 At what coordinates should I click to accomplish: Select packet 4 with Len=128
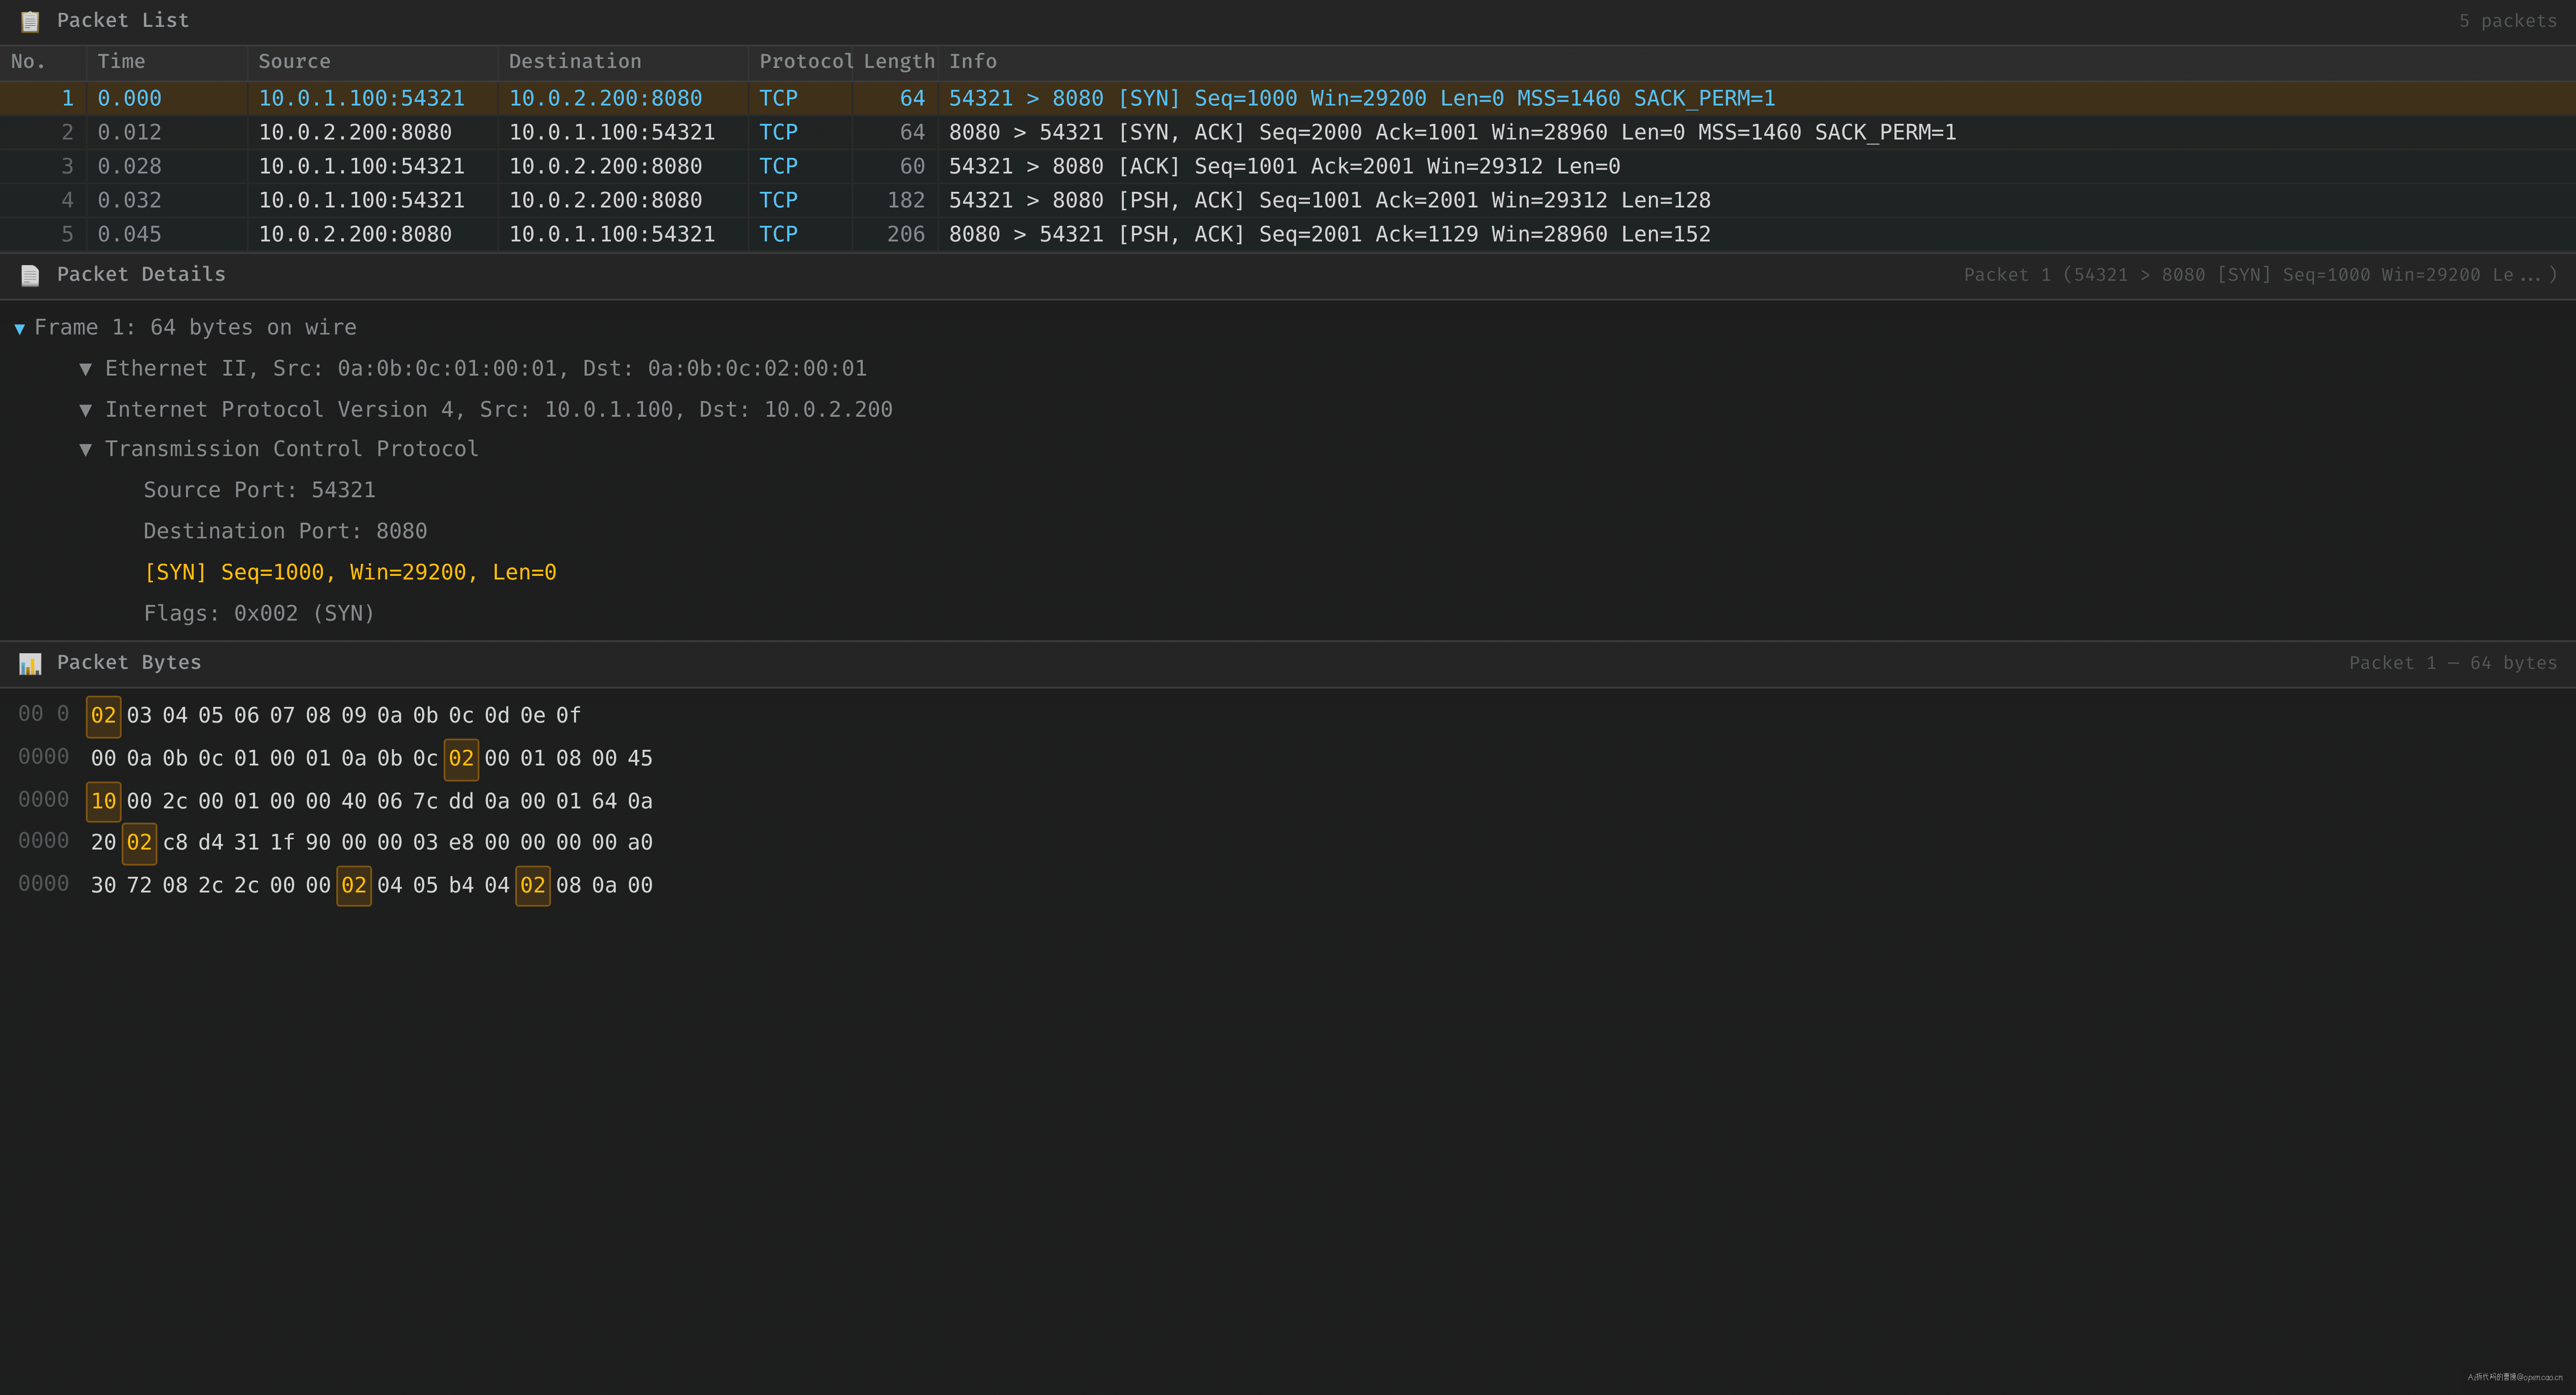[x=1288, y=200]
